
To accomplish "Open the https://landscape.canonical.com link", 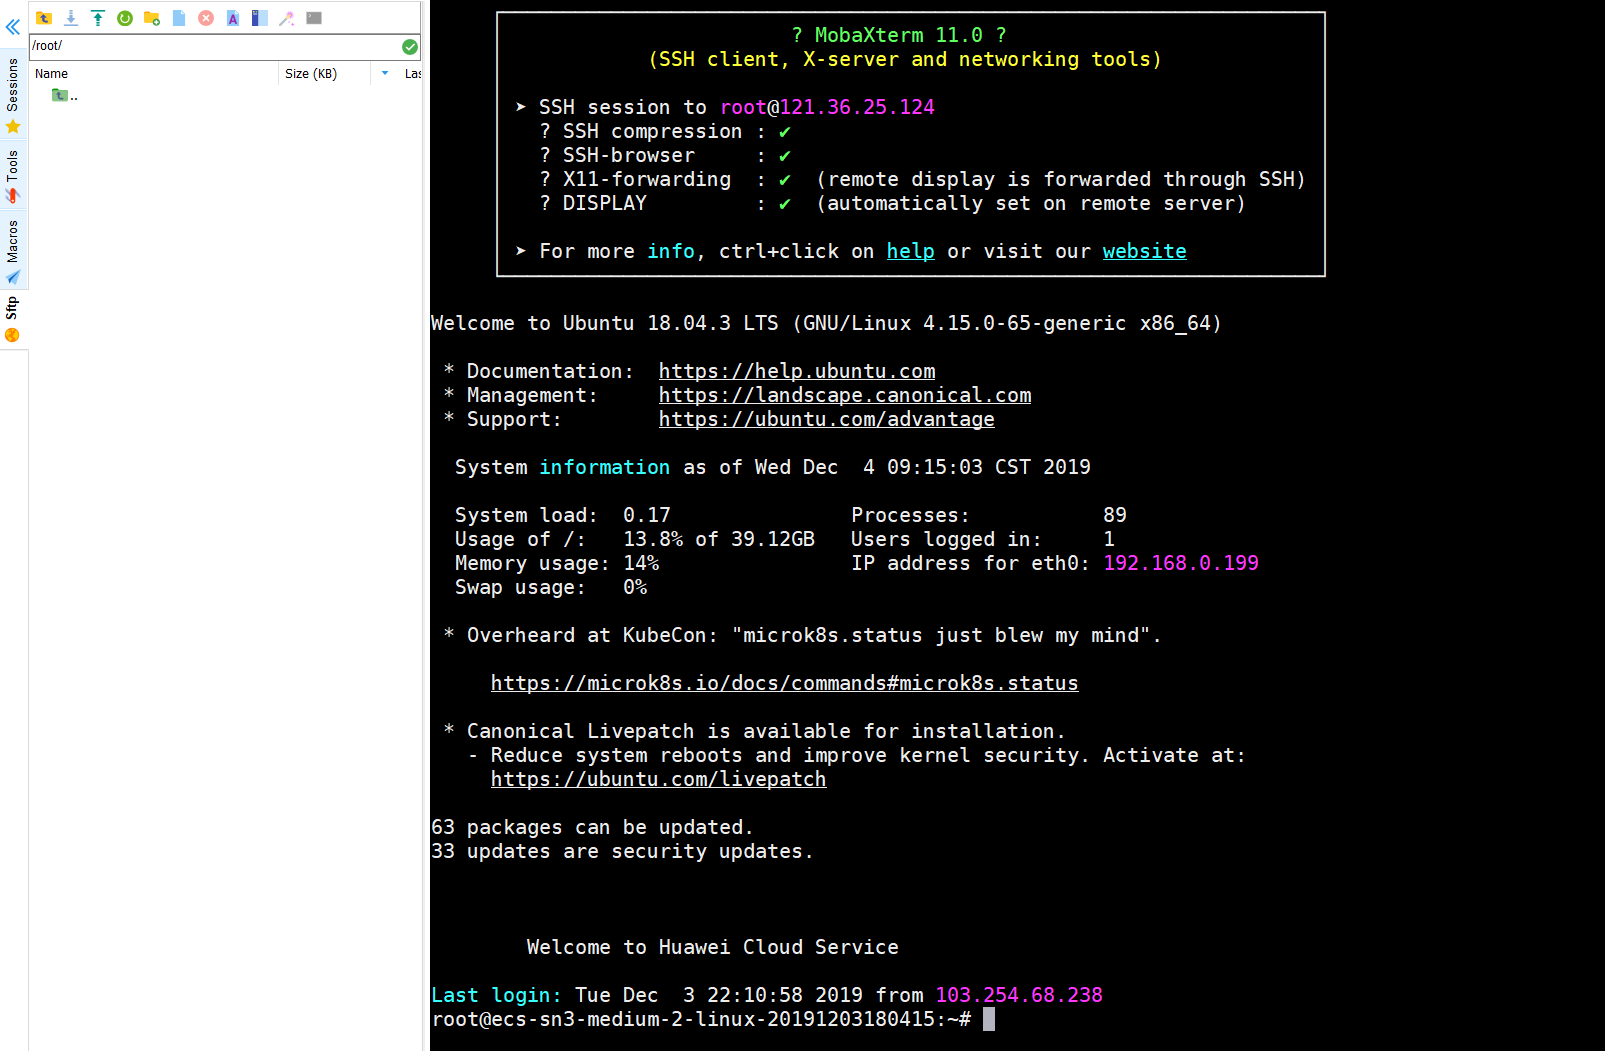I will 845,395.
